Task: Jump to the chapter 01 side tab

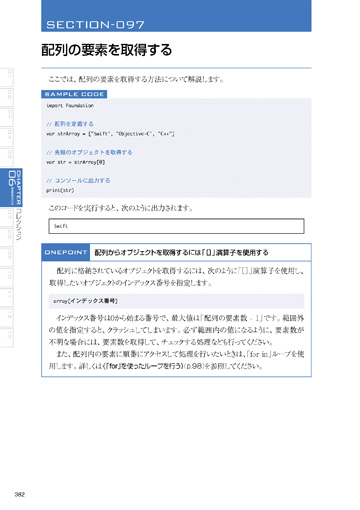Action: coord(7,77)
